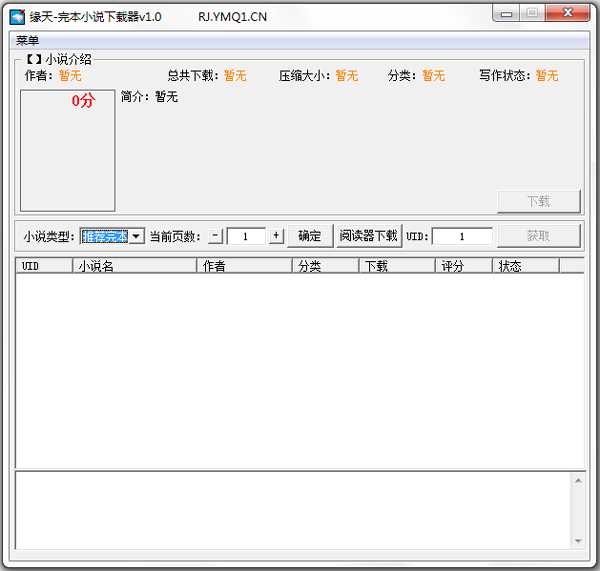Sort by the 作者 column header
This screenshot has height=571, width=600.
point(244,266)
